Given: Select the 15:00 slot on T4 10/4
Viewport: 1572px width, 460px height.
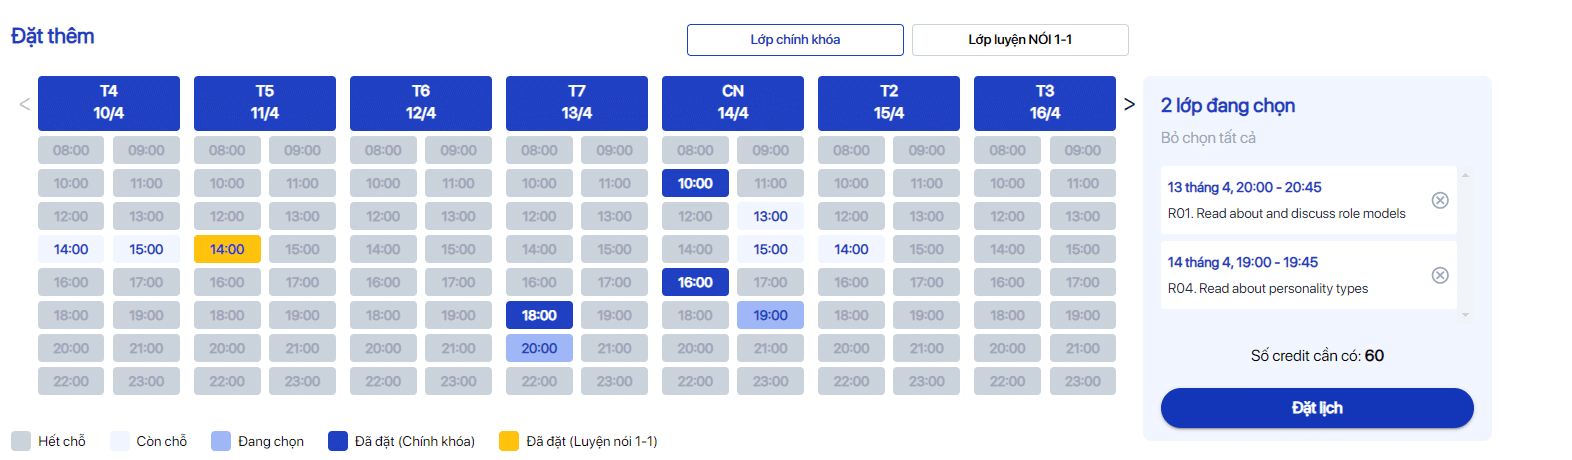Looking at the screenshot, I should tap(146, 249).
